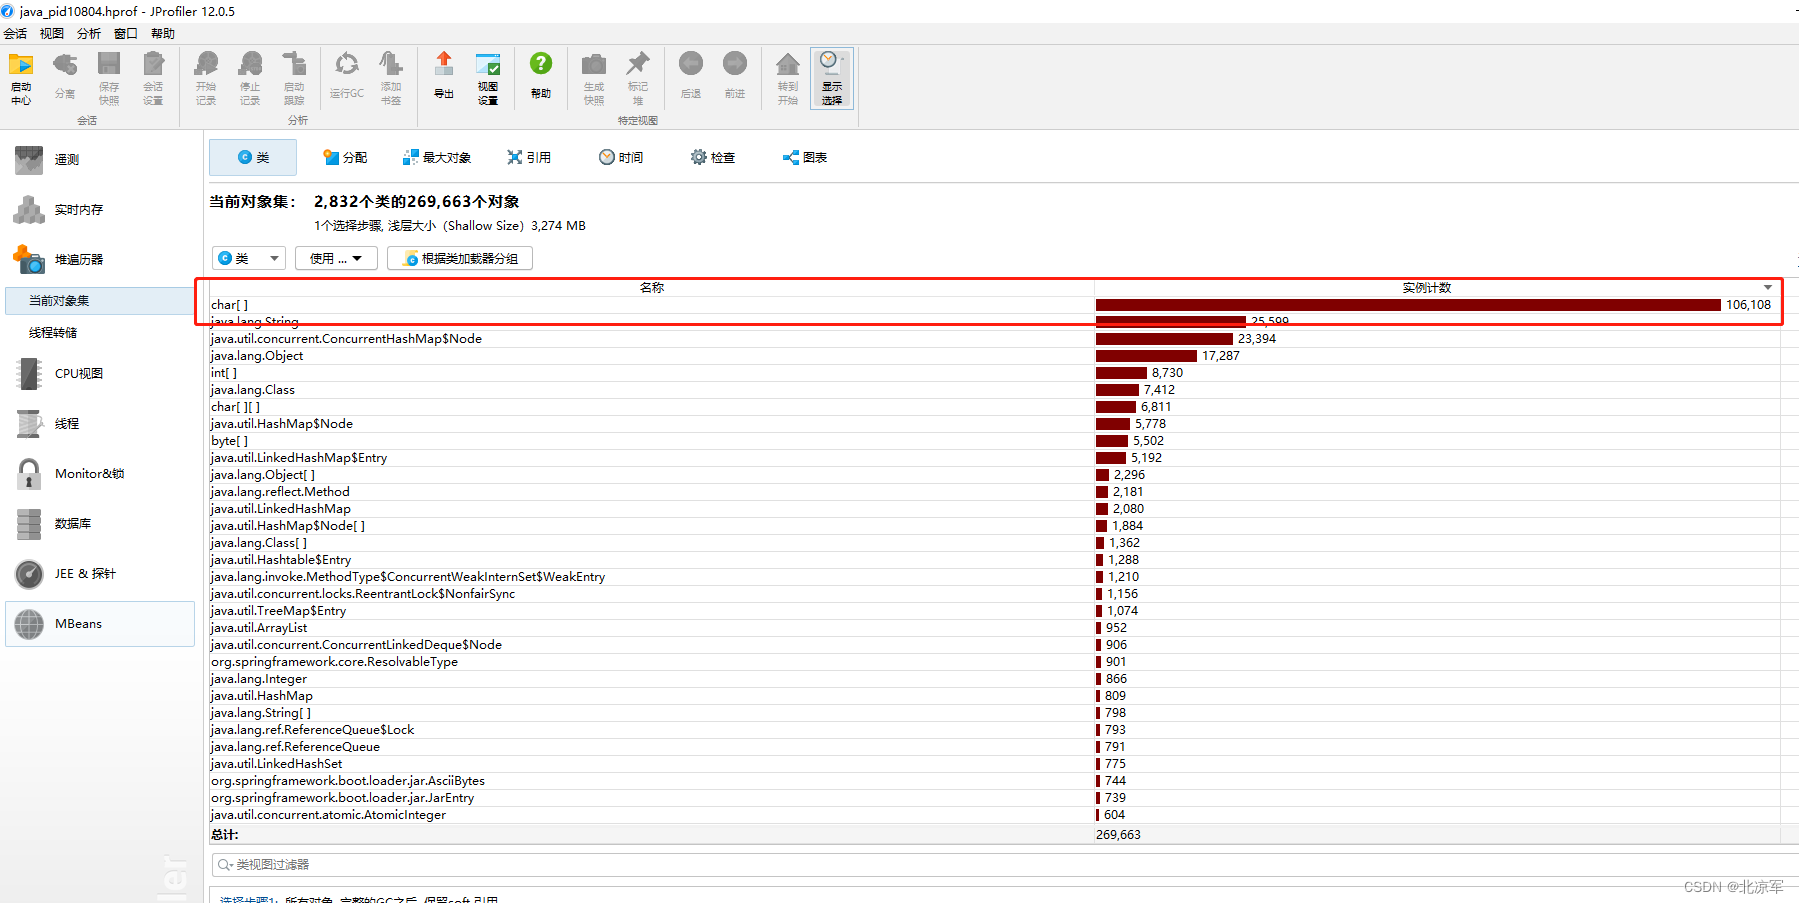Open view settings via 视图设置

click(488, 78)
